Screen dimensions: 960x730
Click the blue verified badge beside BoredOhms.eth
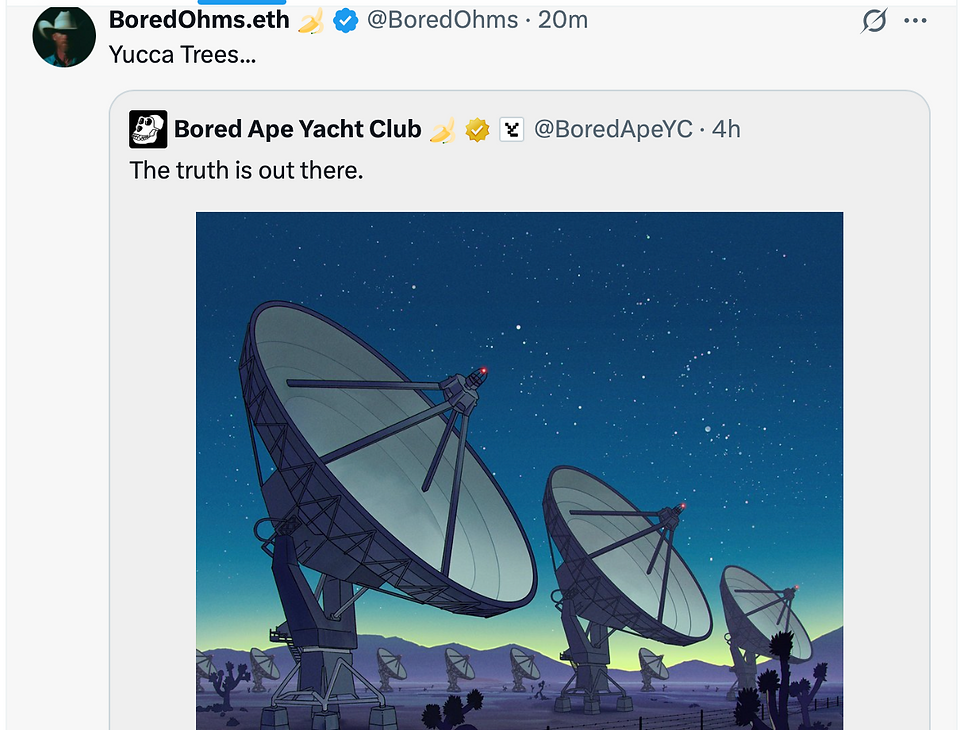pyautogui.click(x=345, y=21)
